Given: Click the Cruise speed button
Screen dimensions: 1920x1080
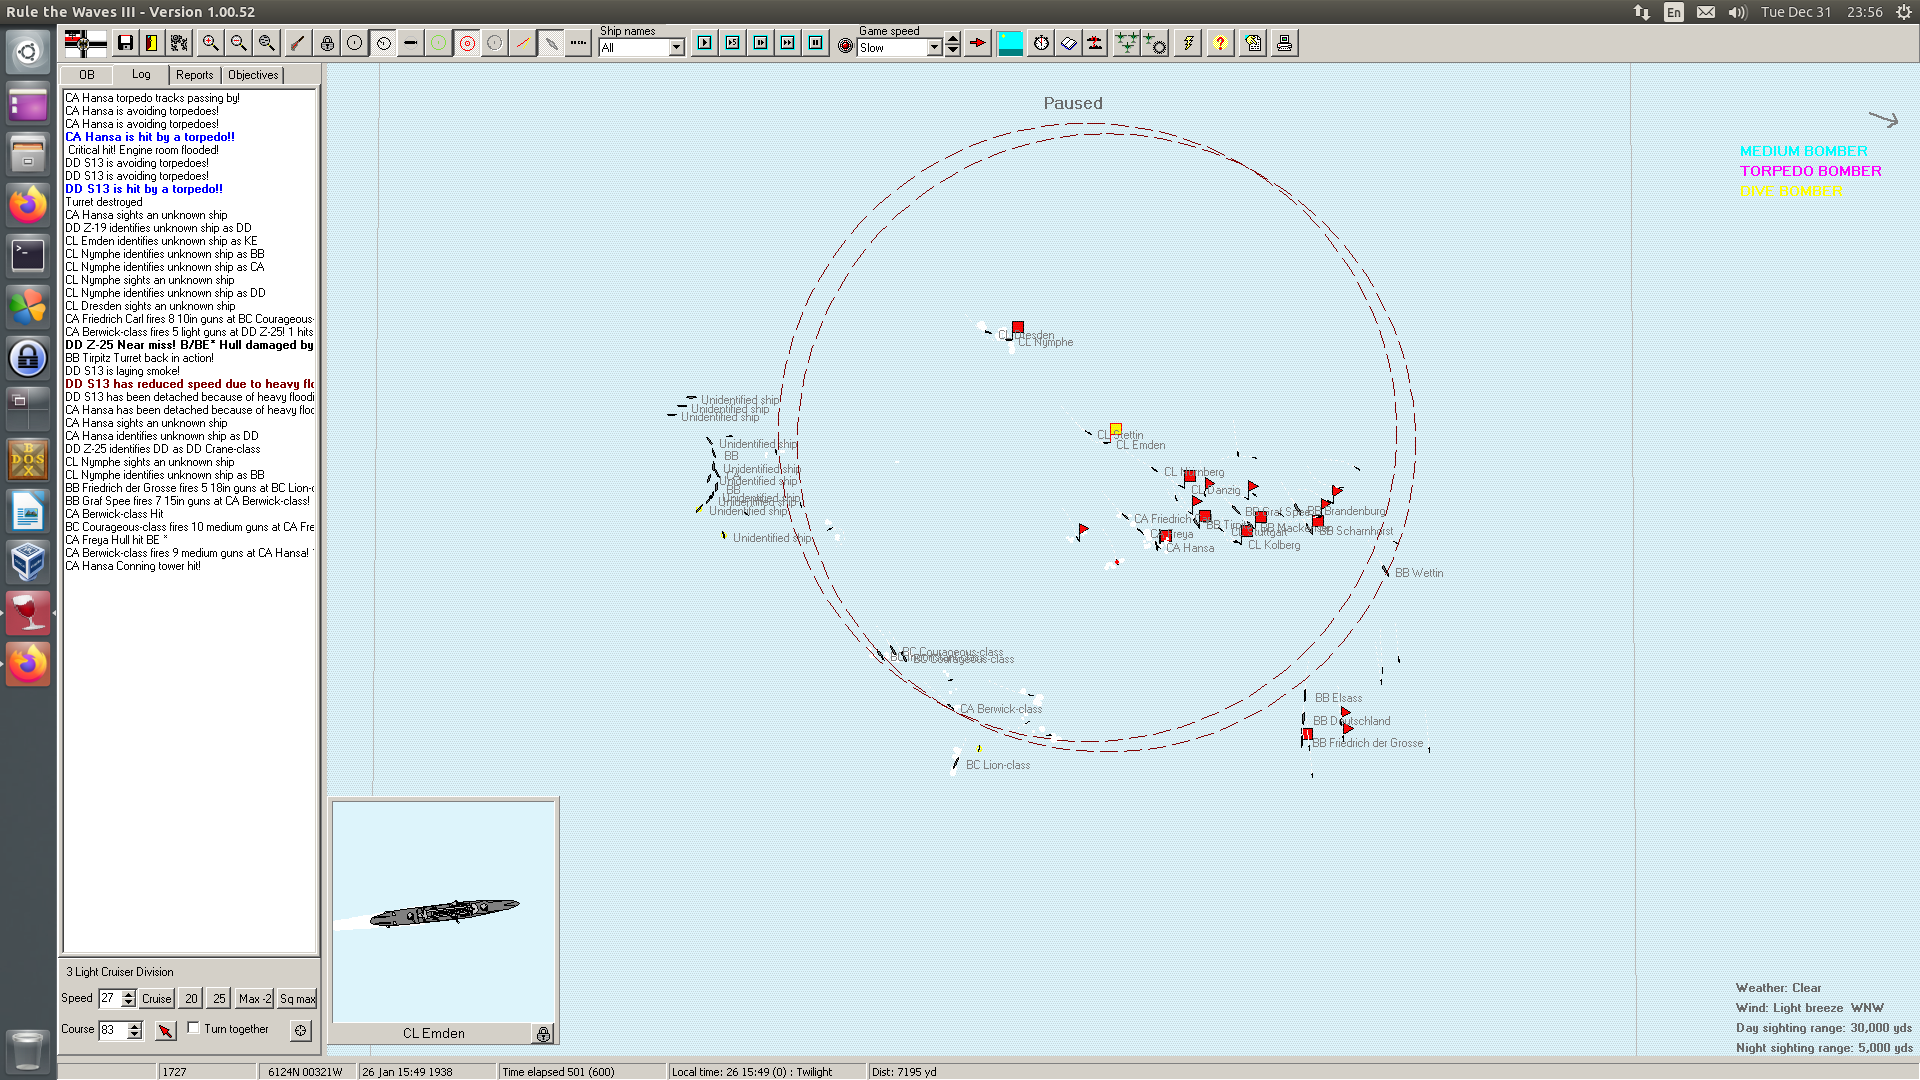Looking at the screenshot, I should click(x=156, y=999).
